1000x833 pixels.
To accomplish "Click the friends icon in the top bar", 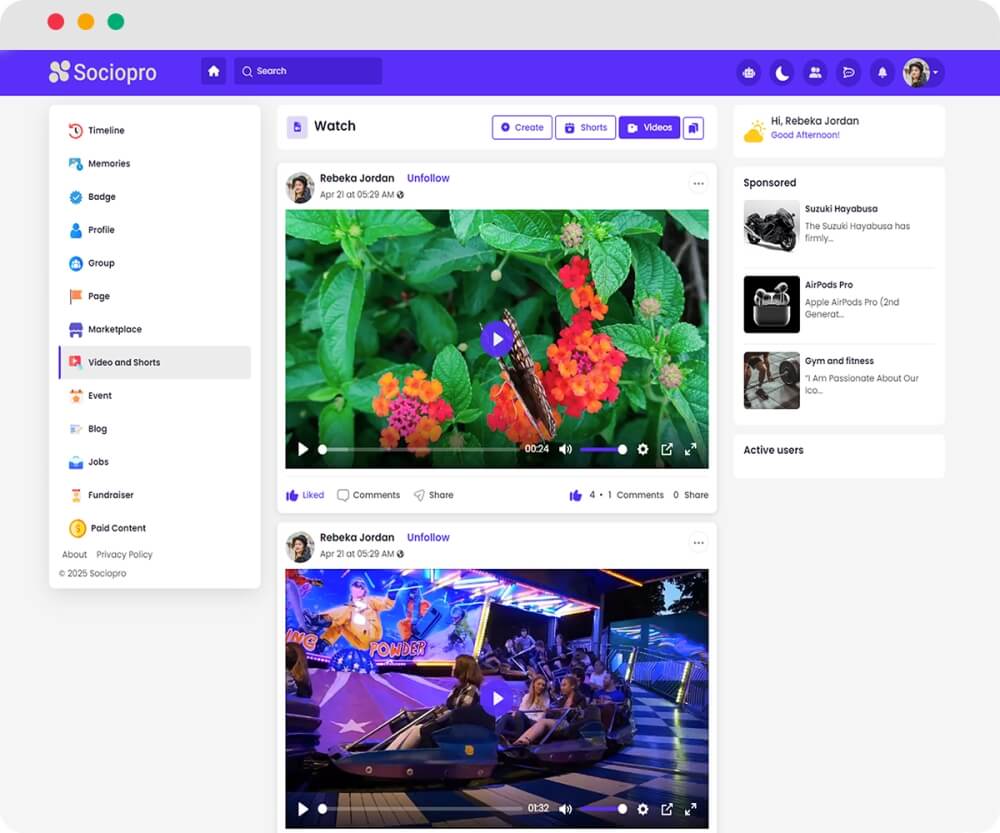I will coord(815,73).
